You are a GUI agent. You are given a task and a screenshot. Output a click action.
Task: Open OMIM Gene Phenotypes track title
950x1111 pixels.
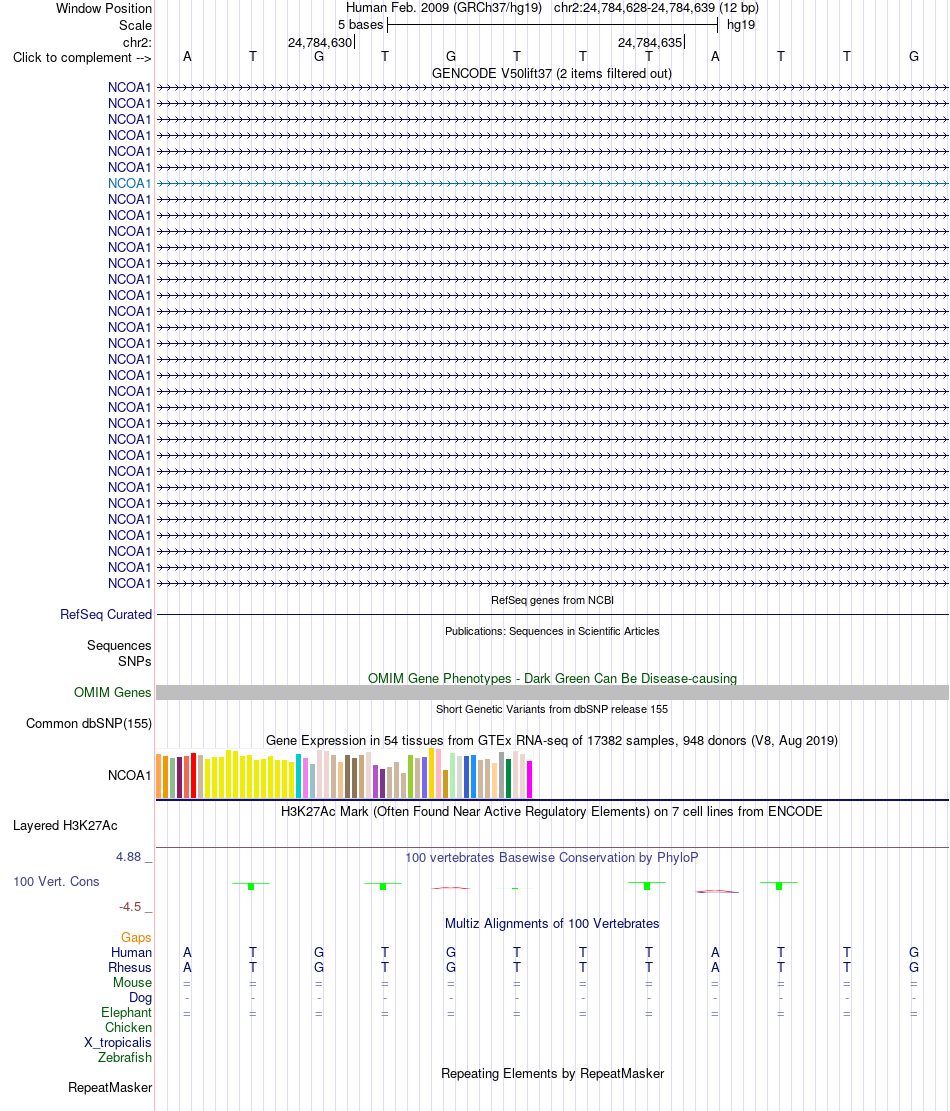pos(552,678)
